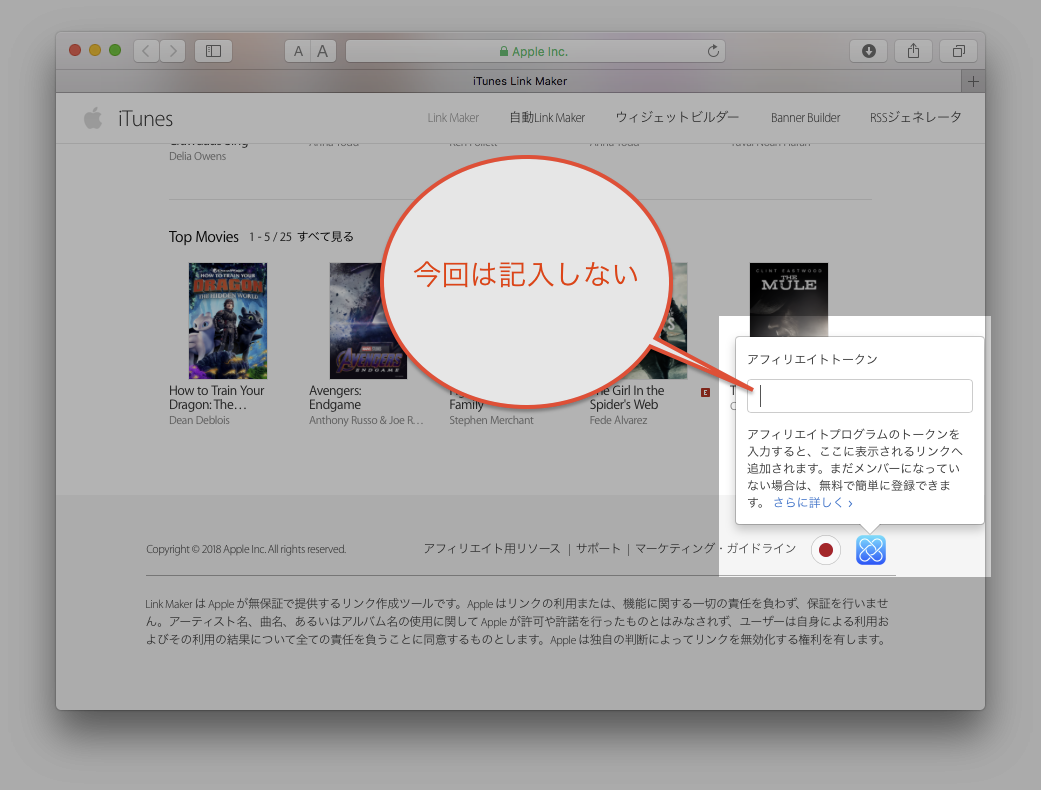Open 自動Link Maker
This screenshot has width=1041, height=790.
click(547, 117)
